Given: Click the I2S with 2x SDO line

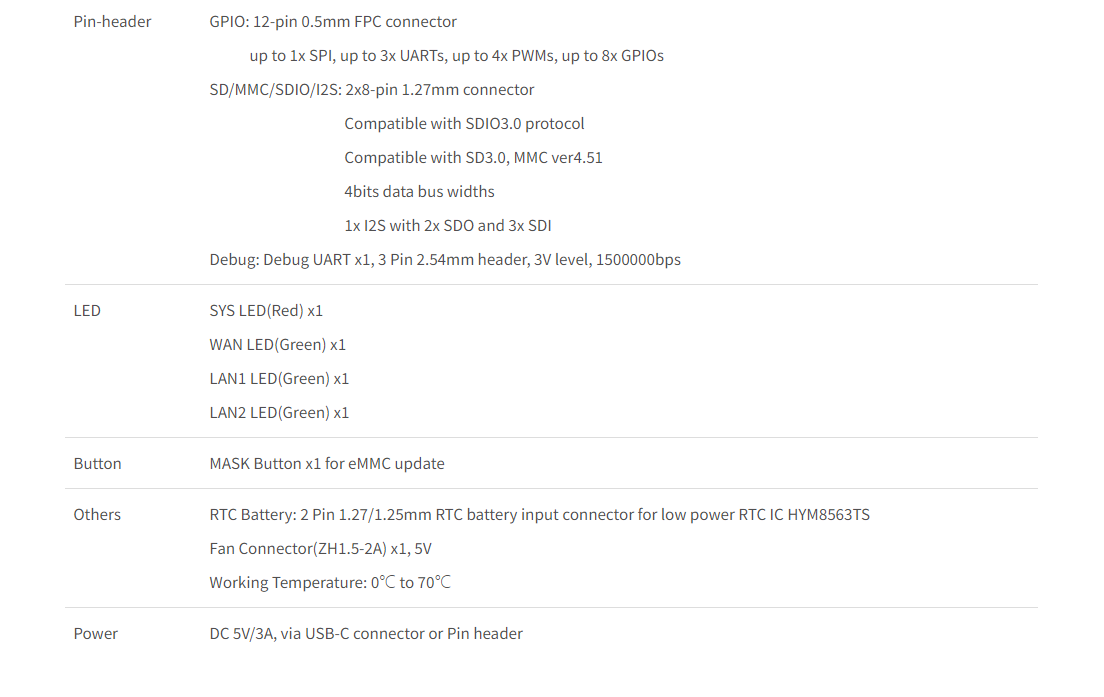Looking at the screenshot, I should click(447, 225).
